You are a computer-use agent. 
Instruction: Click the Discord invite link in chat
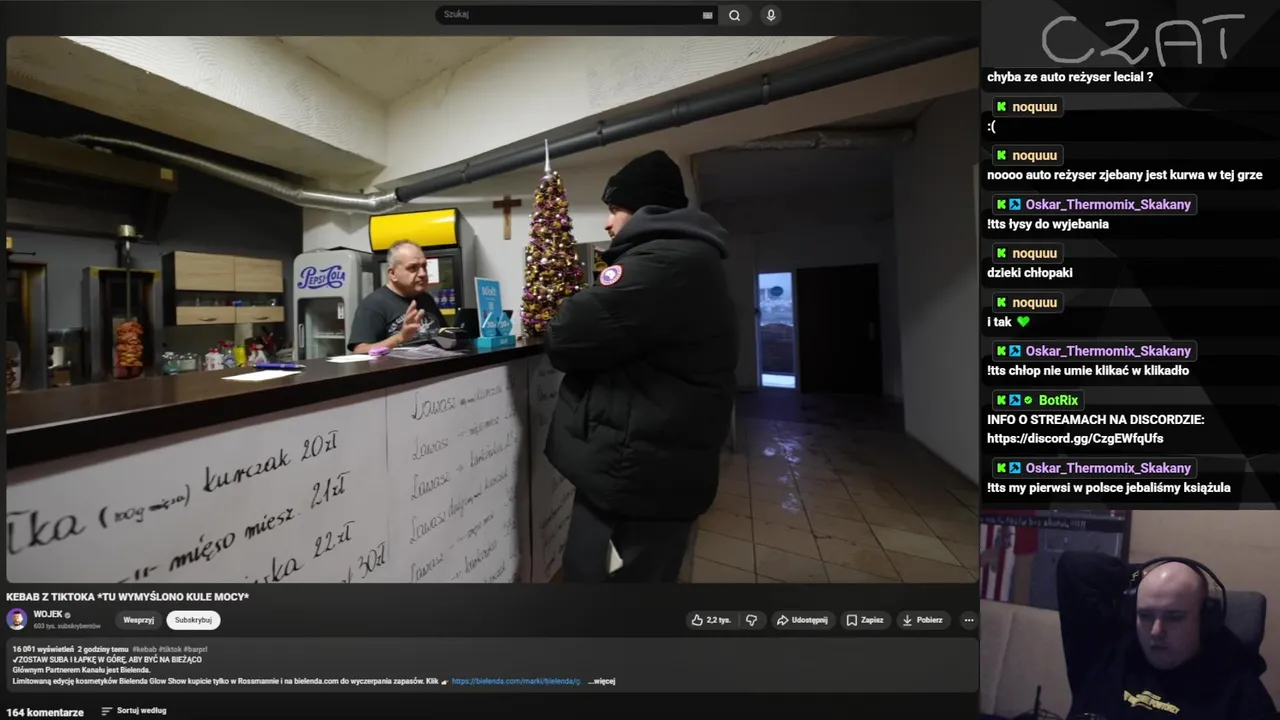tap(1075, 438)
